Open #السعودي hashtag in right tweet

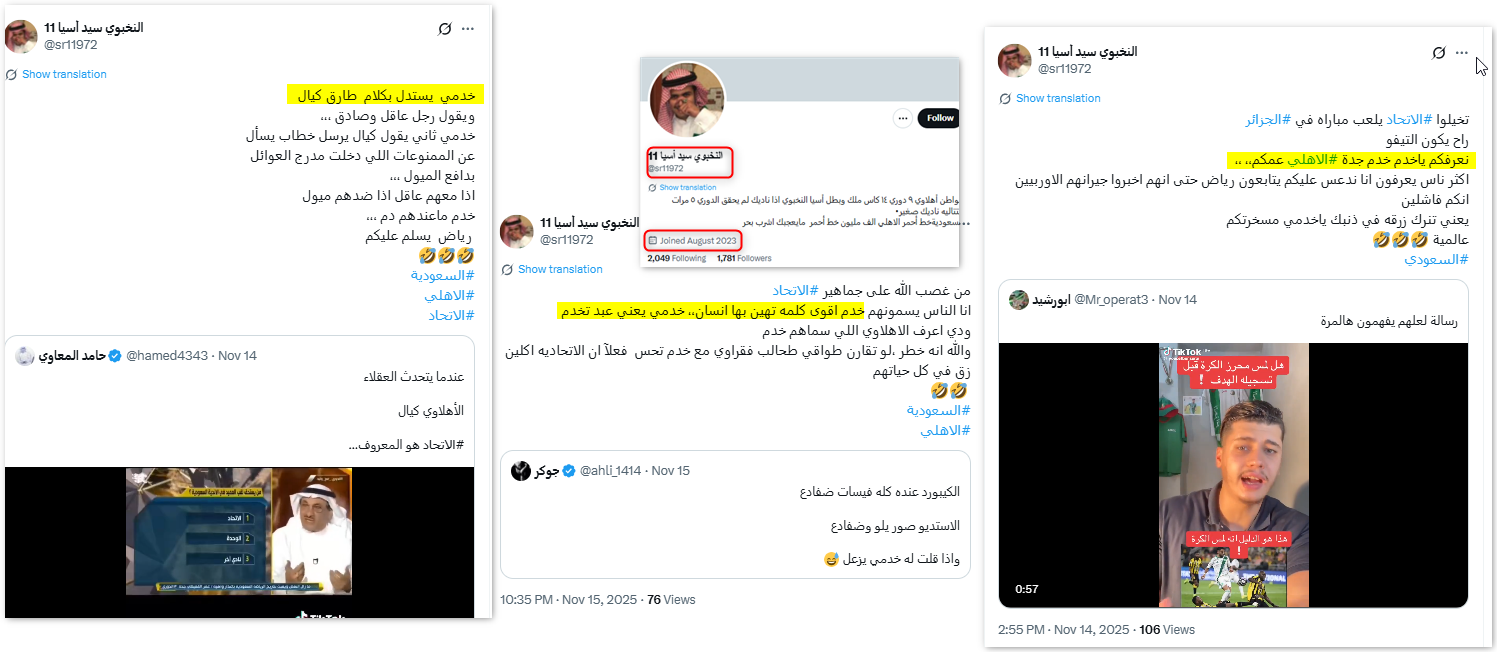pyautogui.click(x=1435, y=259)
